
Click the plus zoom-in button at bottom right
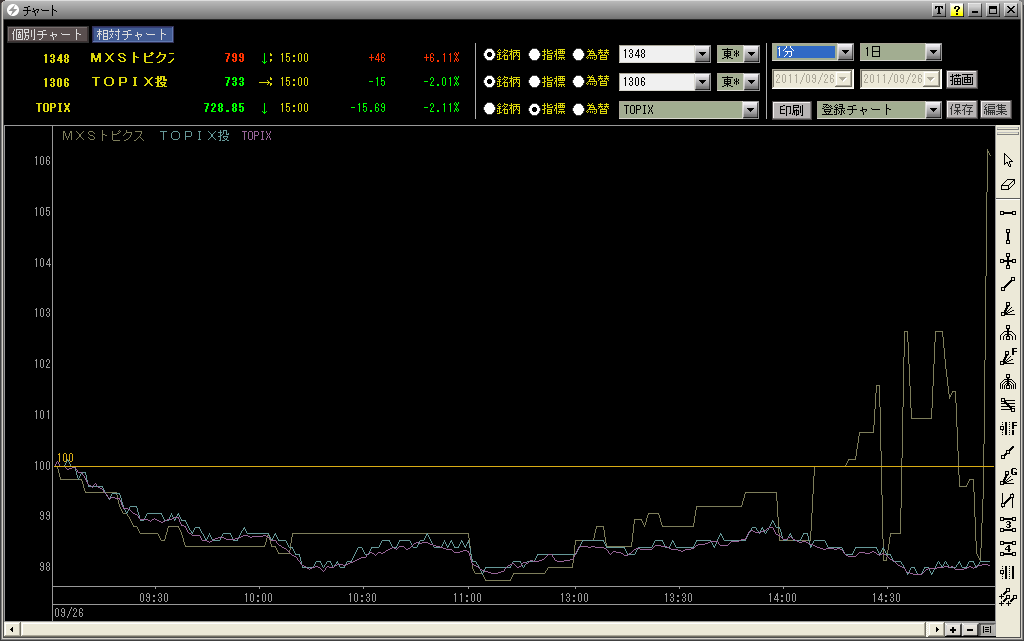954,629
